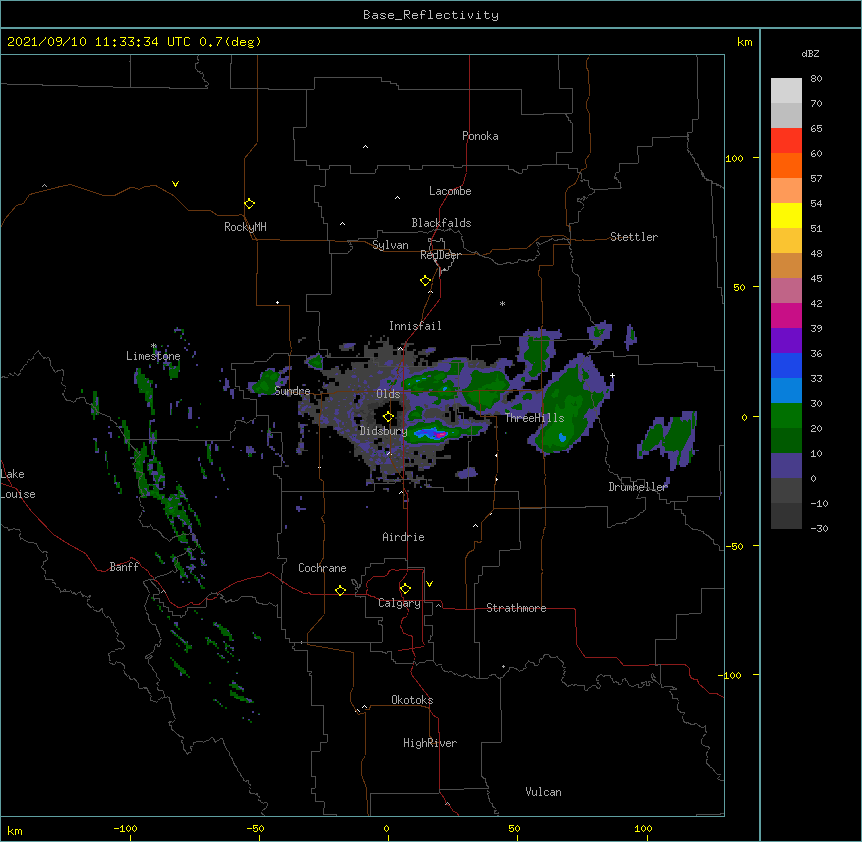The width and height of the screenshot is (862, 842).
Task: Click the Sundre city label
Action: click(292, 391)
